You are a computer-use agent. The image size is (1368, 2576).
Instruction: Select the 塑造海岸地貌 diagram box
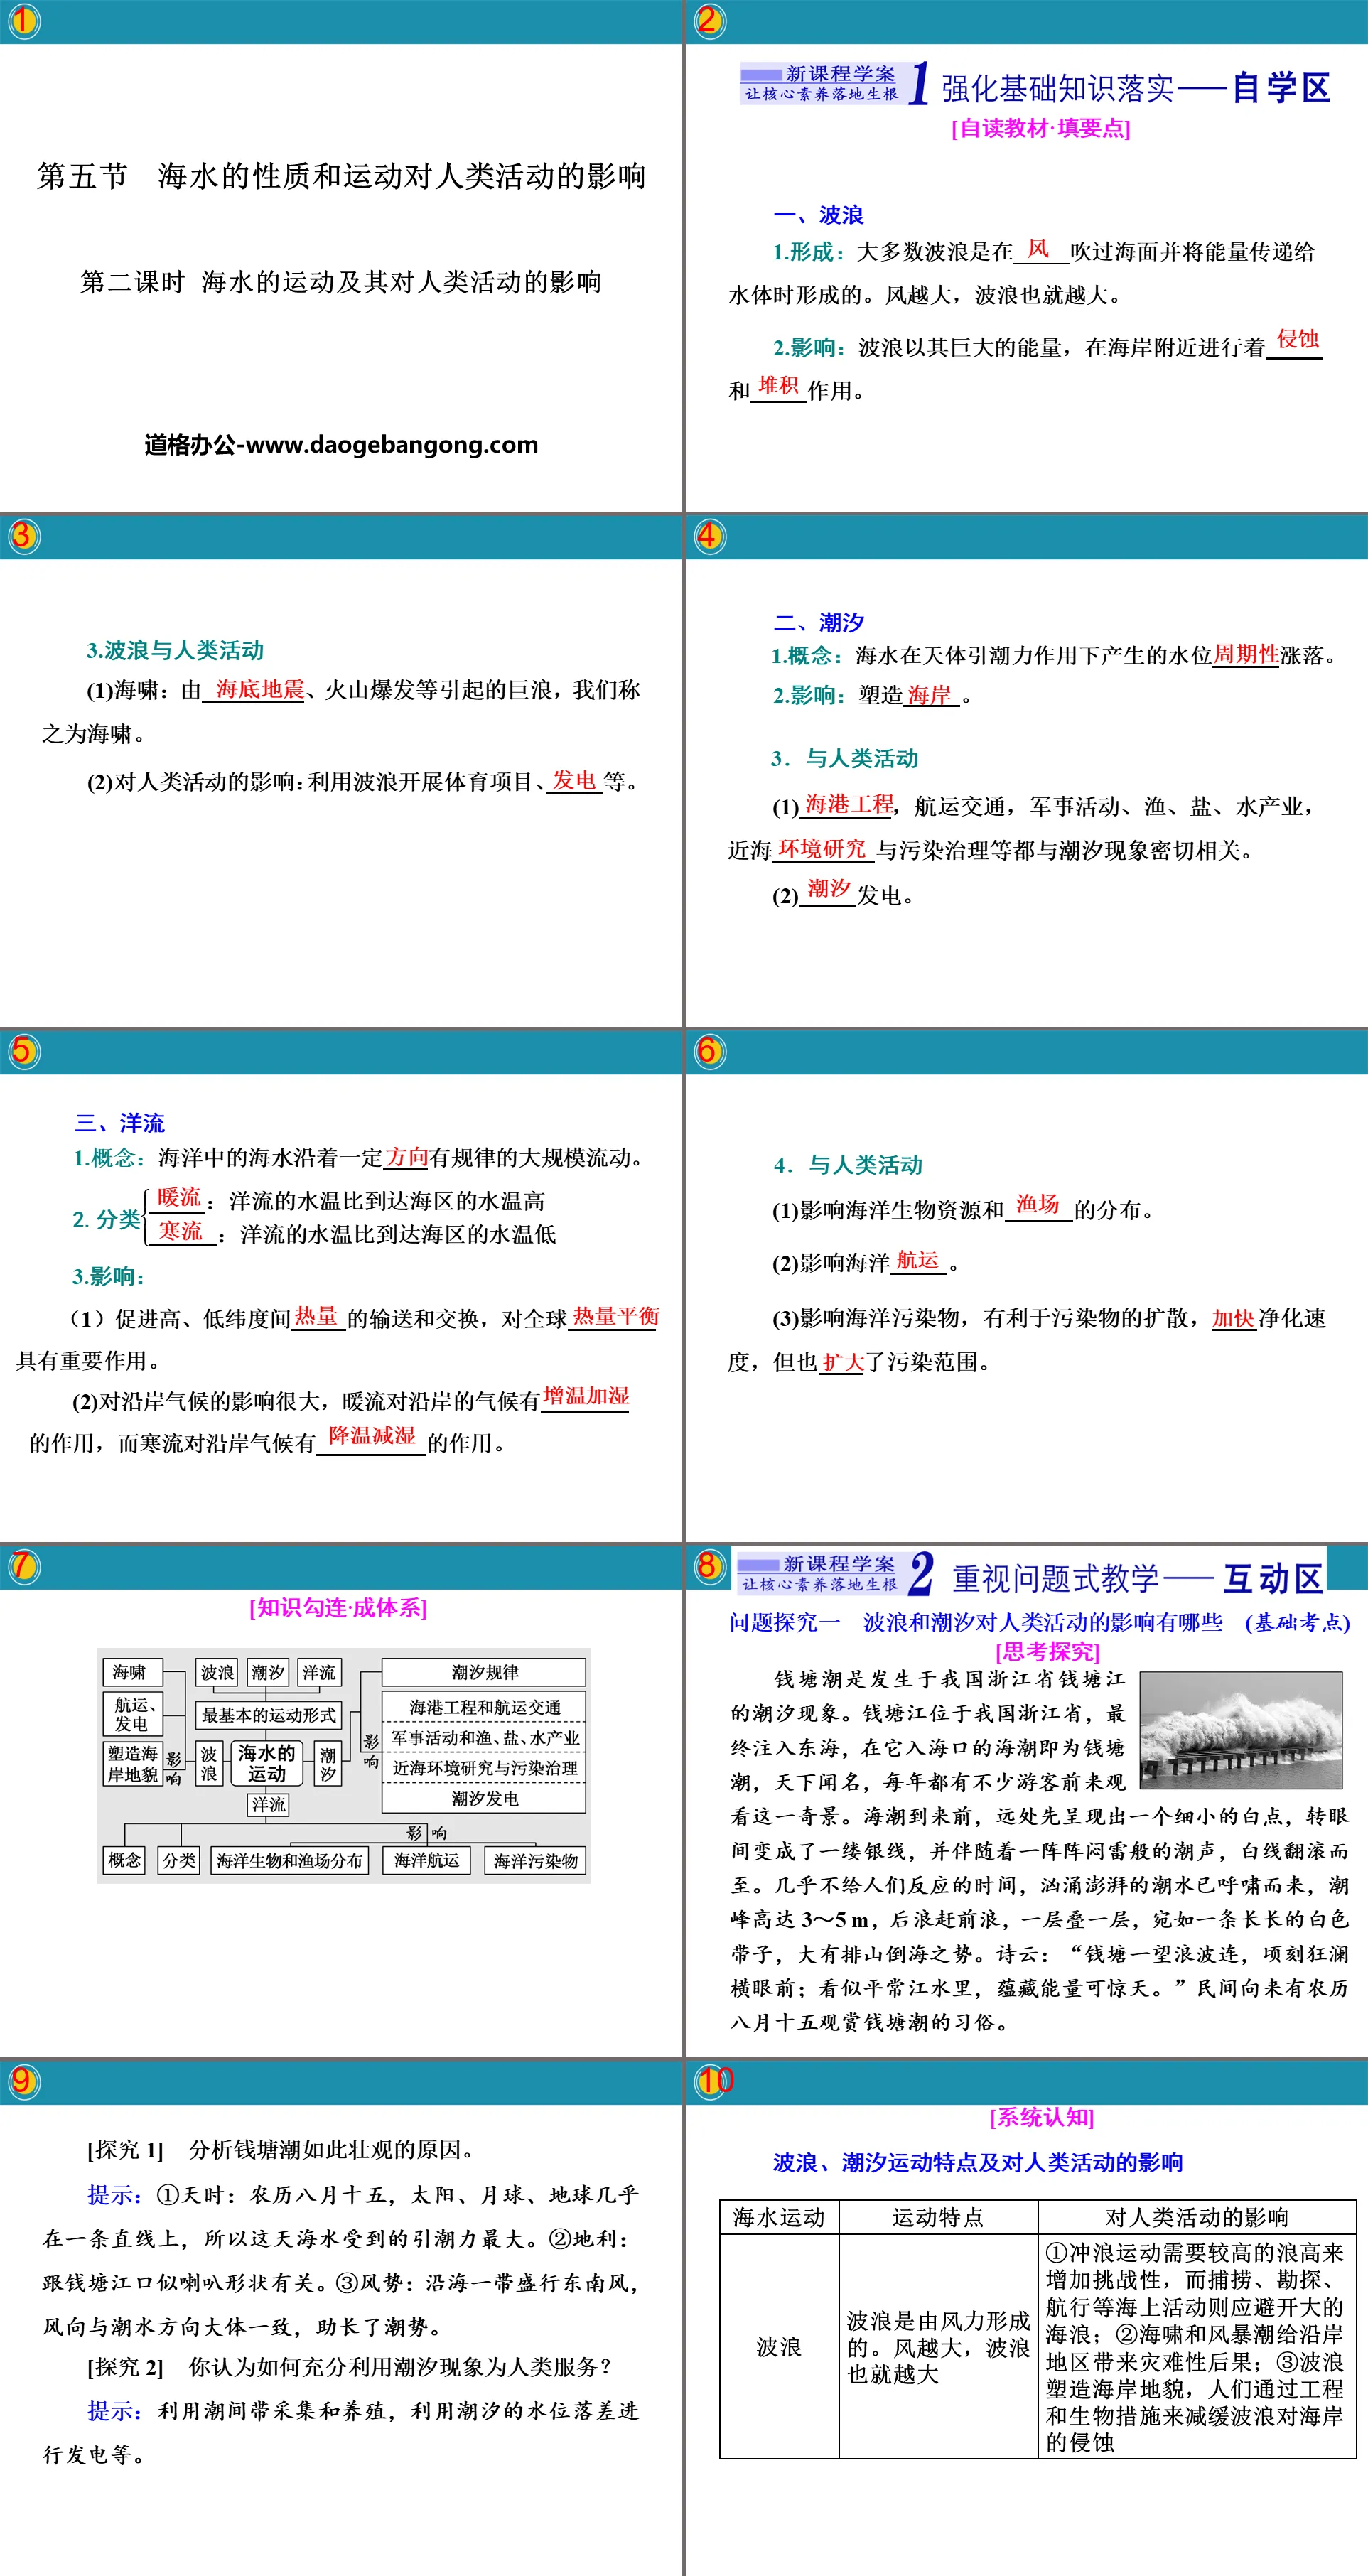pyautogui.click(x=133, y=1765)
